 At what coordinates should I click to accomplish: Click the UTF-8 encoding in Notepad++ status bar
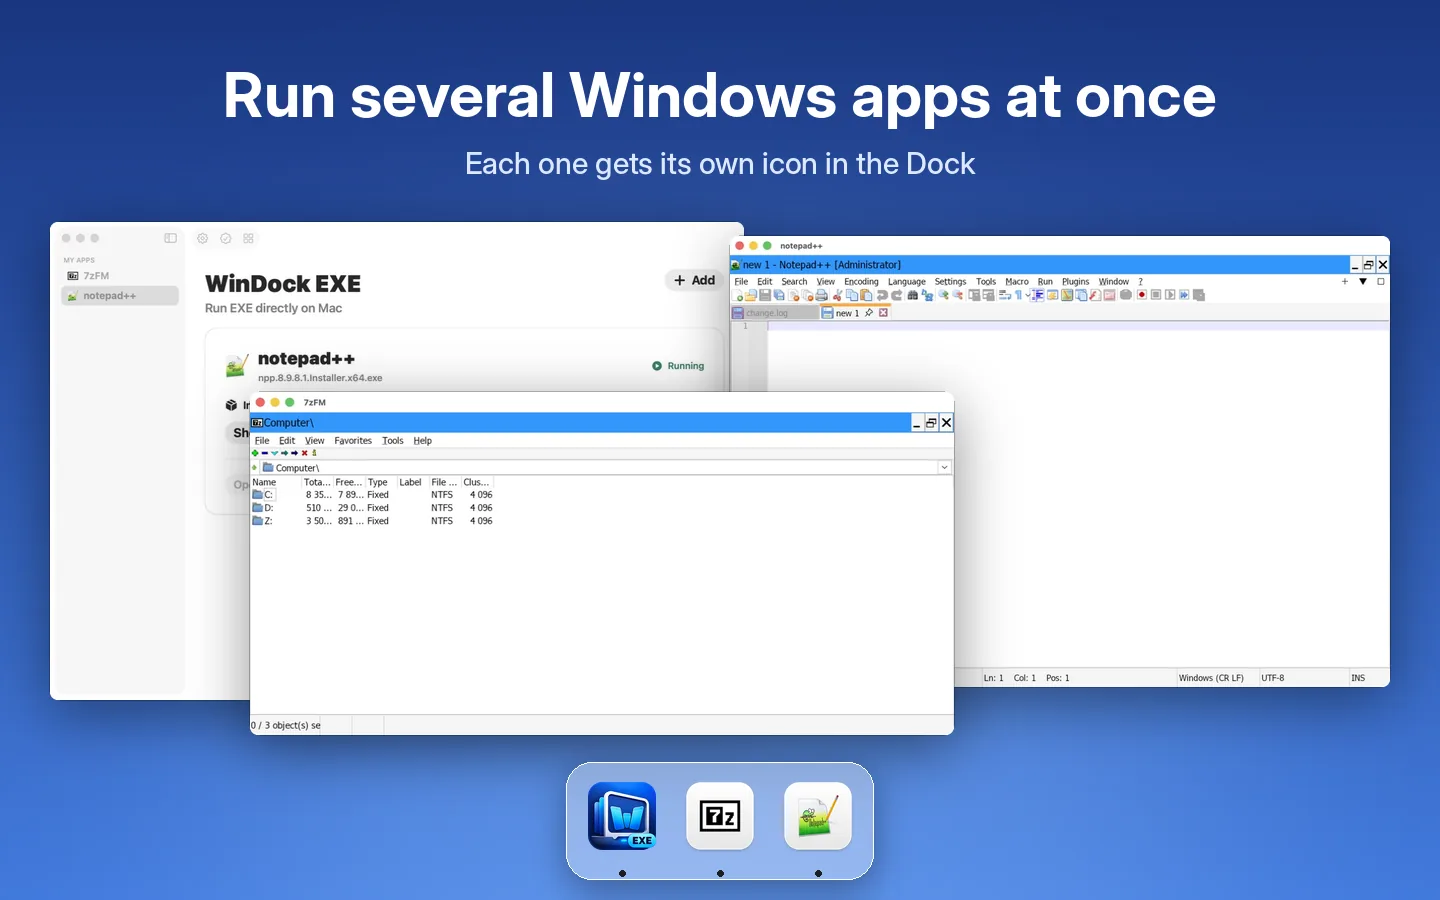point(1273,678)
